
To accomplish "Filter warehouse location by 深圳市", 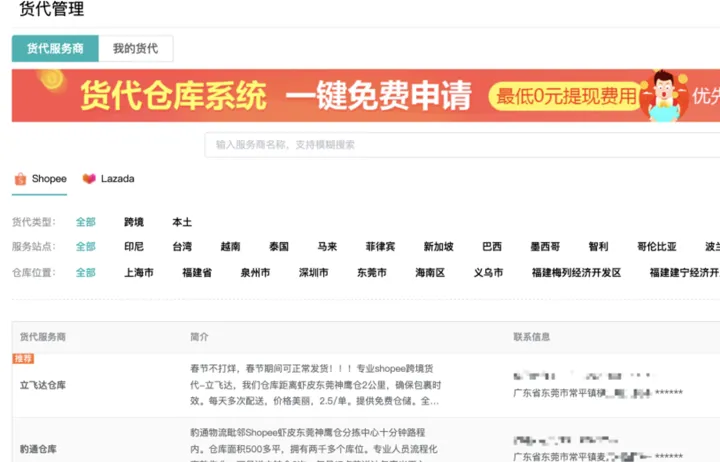I will pyautogui.click(x=314, y=273).
